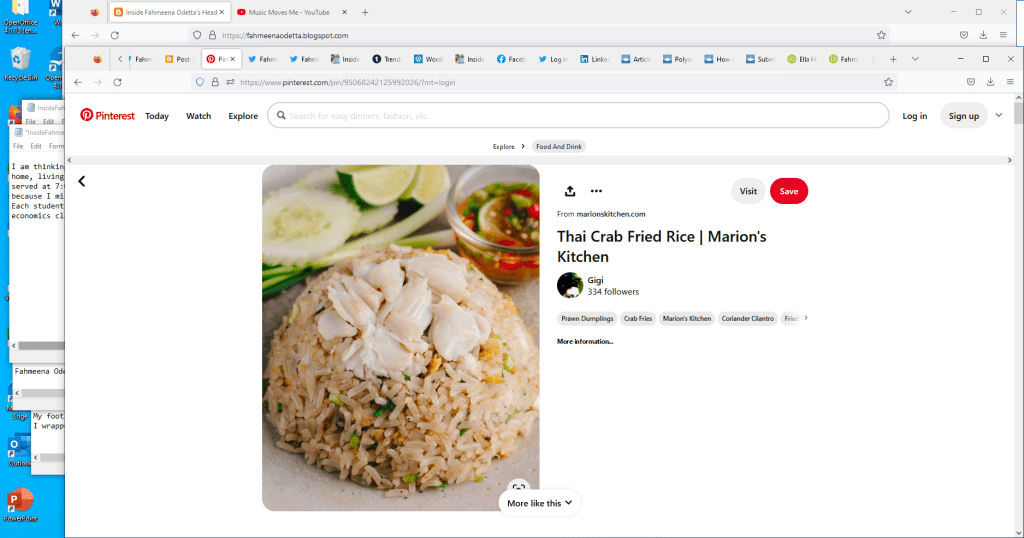Close the Inside Fahmeena Odetta's Head tab
This screenshot has width=1024, height=538.
click(221, 12)
